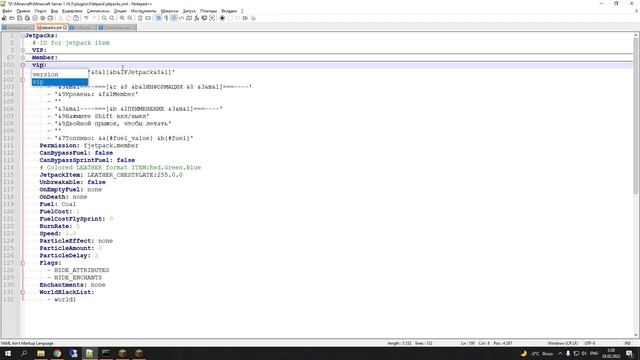Toggle indent guide display icon

(x=174, y=18)
